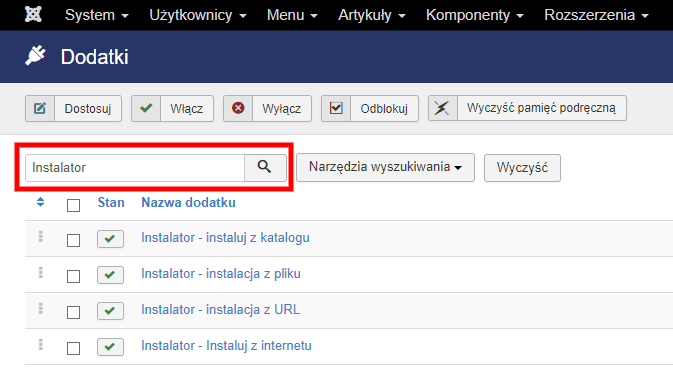Select checkbox for Instalator - instalacja z pliku

pyautogui.click(x=73, y=276)
